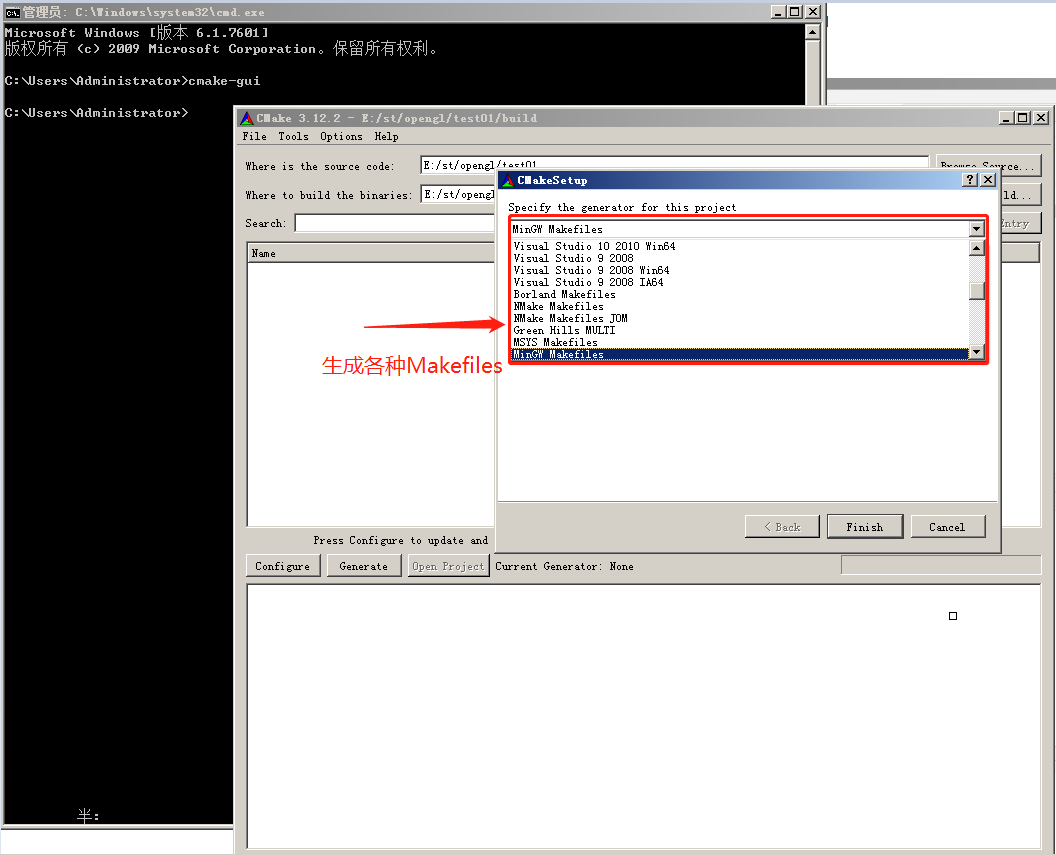Screen dimensions: 1056x855
Task: Minimize the CMake main window
Action: pyautogui.click(x=1006, y=118)
